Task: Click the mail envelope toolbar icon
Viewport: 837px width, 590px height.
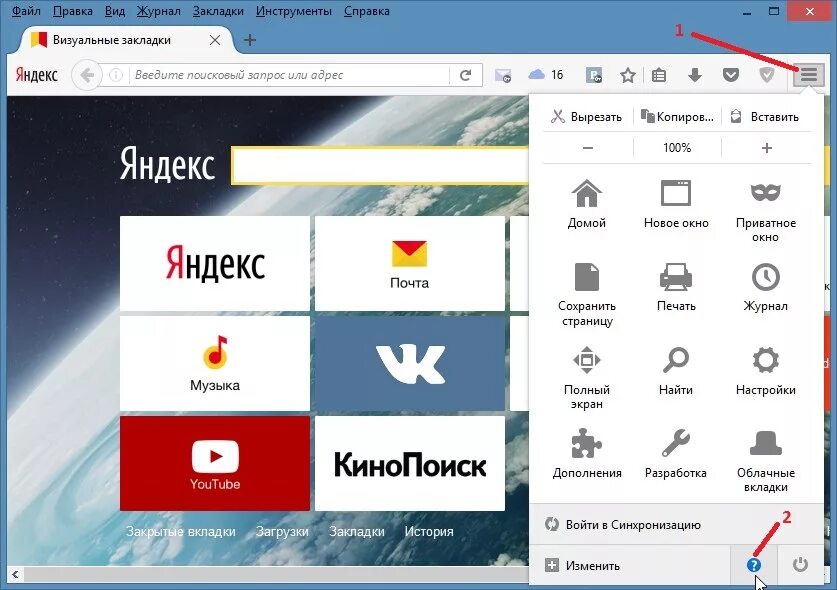Action: point(503,75)
